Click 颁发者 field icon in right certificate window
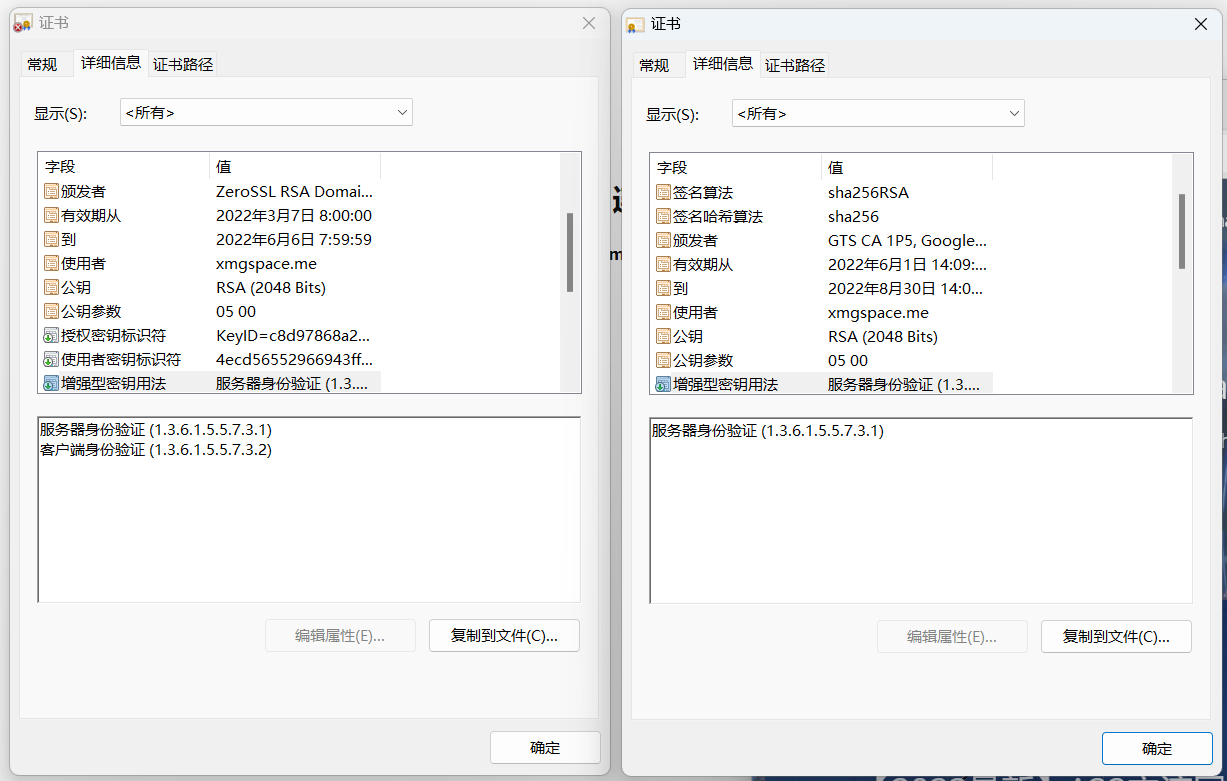The width and height of the screenshot is (1227, 781). (663, 240)
